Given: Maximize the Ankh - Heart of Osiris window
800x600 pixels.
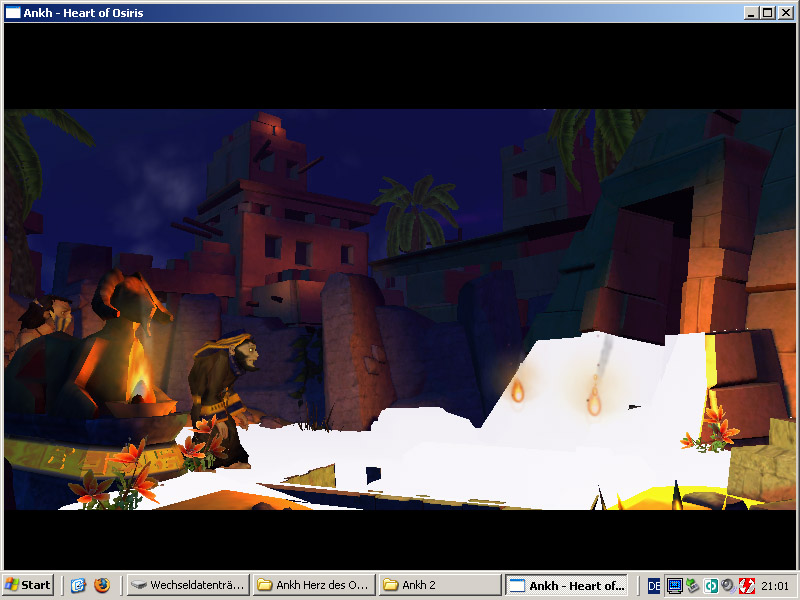Looking at the screenshot, I should (767, 13).
